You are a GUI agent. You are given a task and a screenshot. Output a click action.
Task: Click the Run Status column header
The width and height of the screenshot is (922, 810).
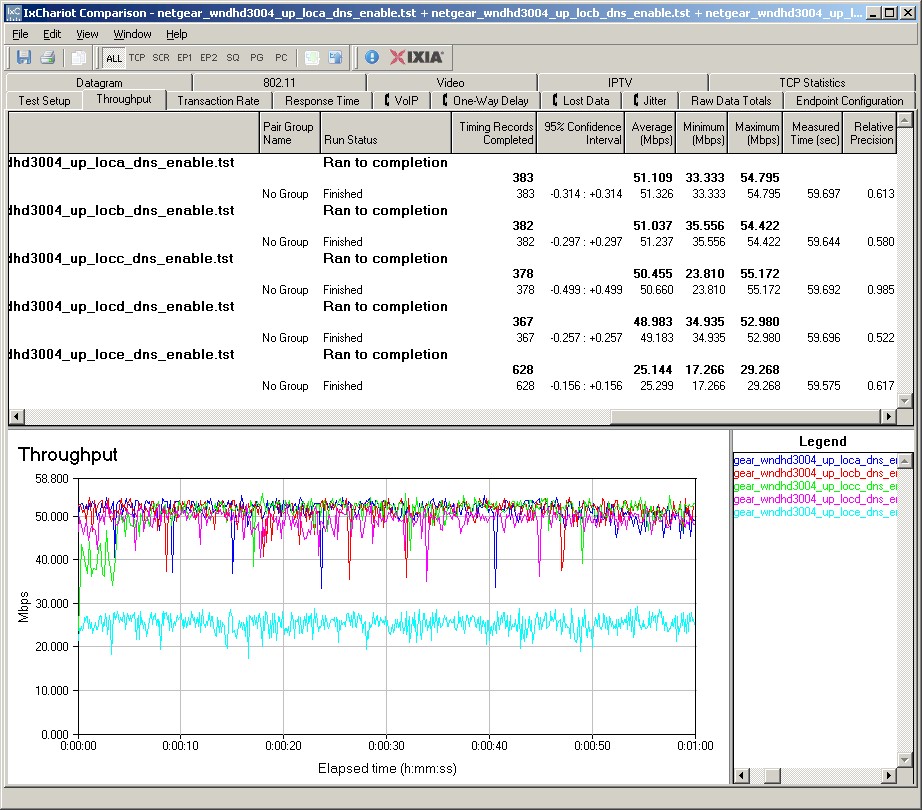point(386,133)
